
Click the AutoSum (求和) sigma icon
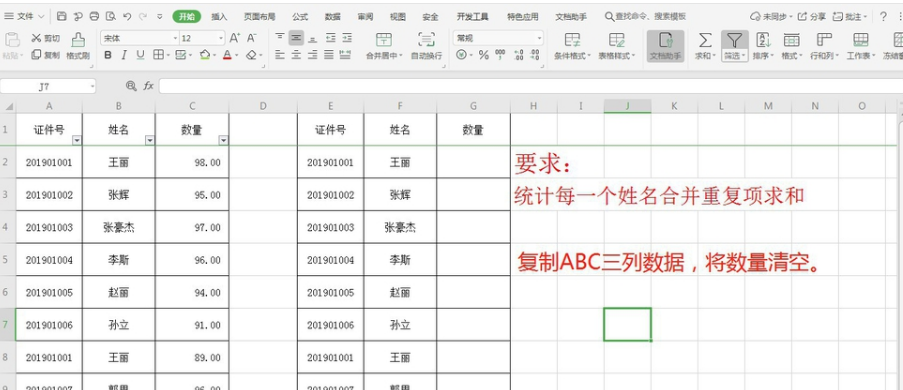coord(704,40)
